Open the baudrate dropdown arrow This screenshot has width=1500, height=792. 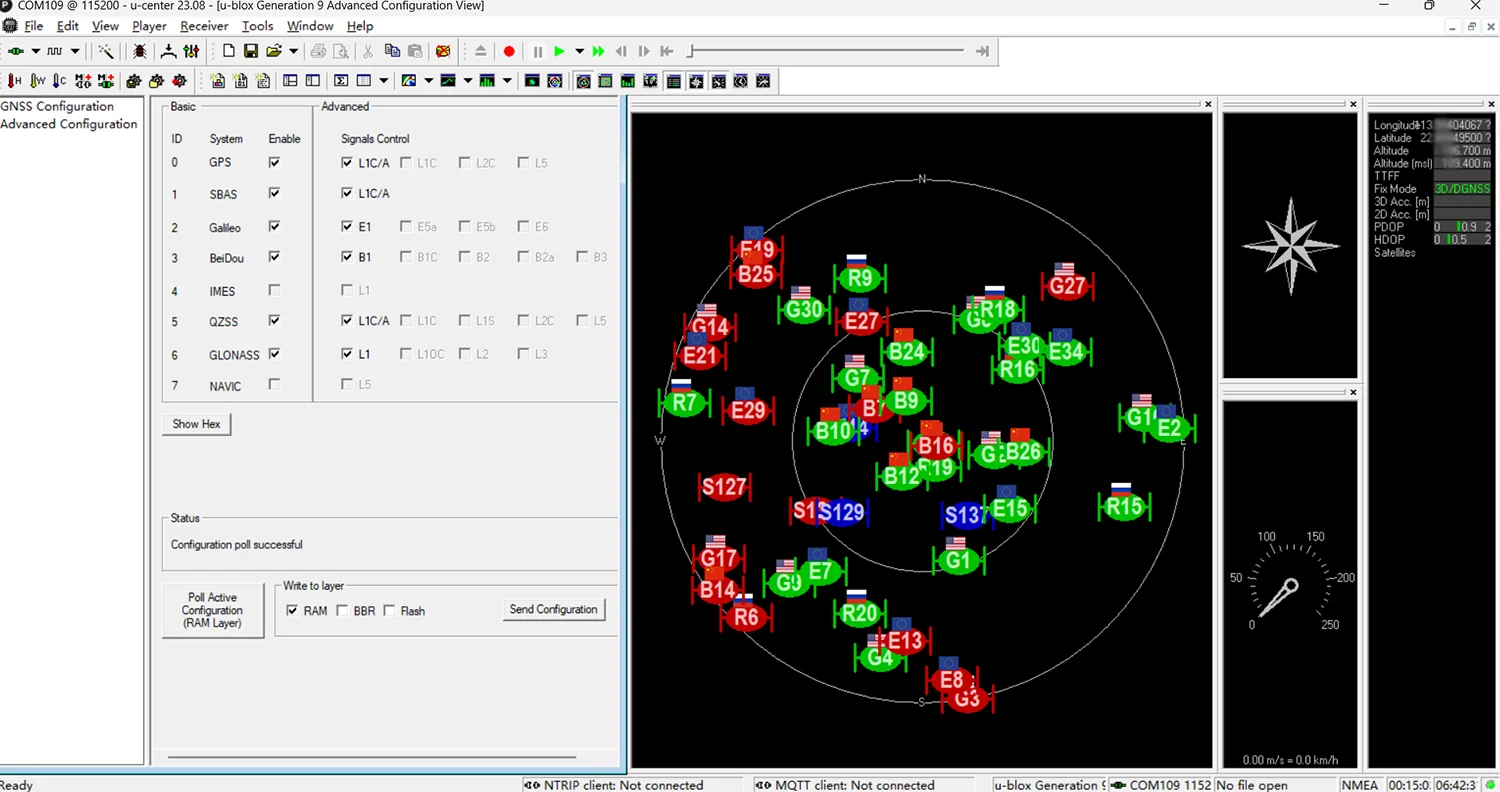click(75, 51)
